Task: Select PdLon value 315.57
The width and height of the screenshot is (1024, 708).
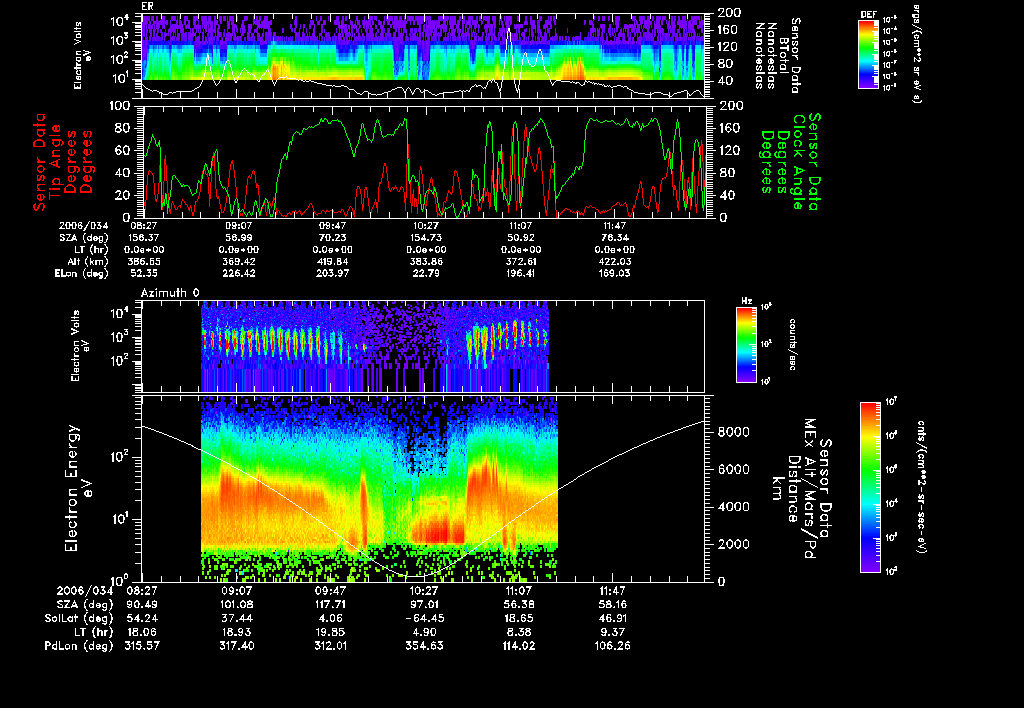Action: click(142, 646)
